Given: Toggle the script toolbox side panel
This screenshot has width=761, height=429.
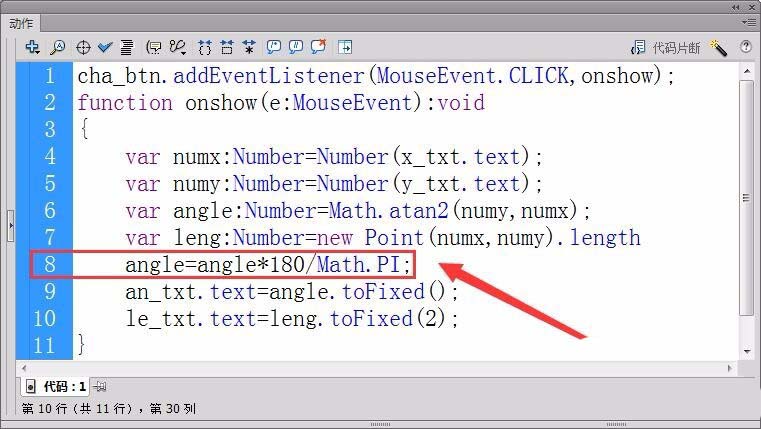Looking at the screenshot, I should pyautogui.click(x=345, y=47).
